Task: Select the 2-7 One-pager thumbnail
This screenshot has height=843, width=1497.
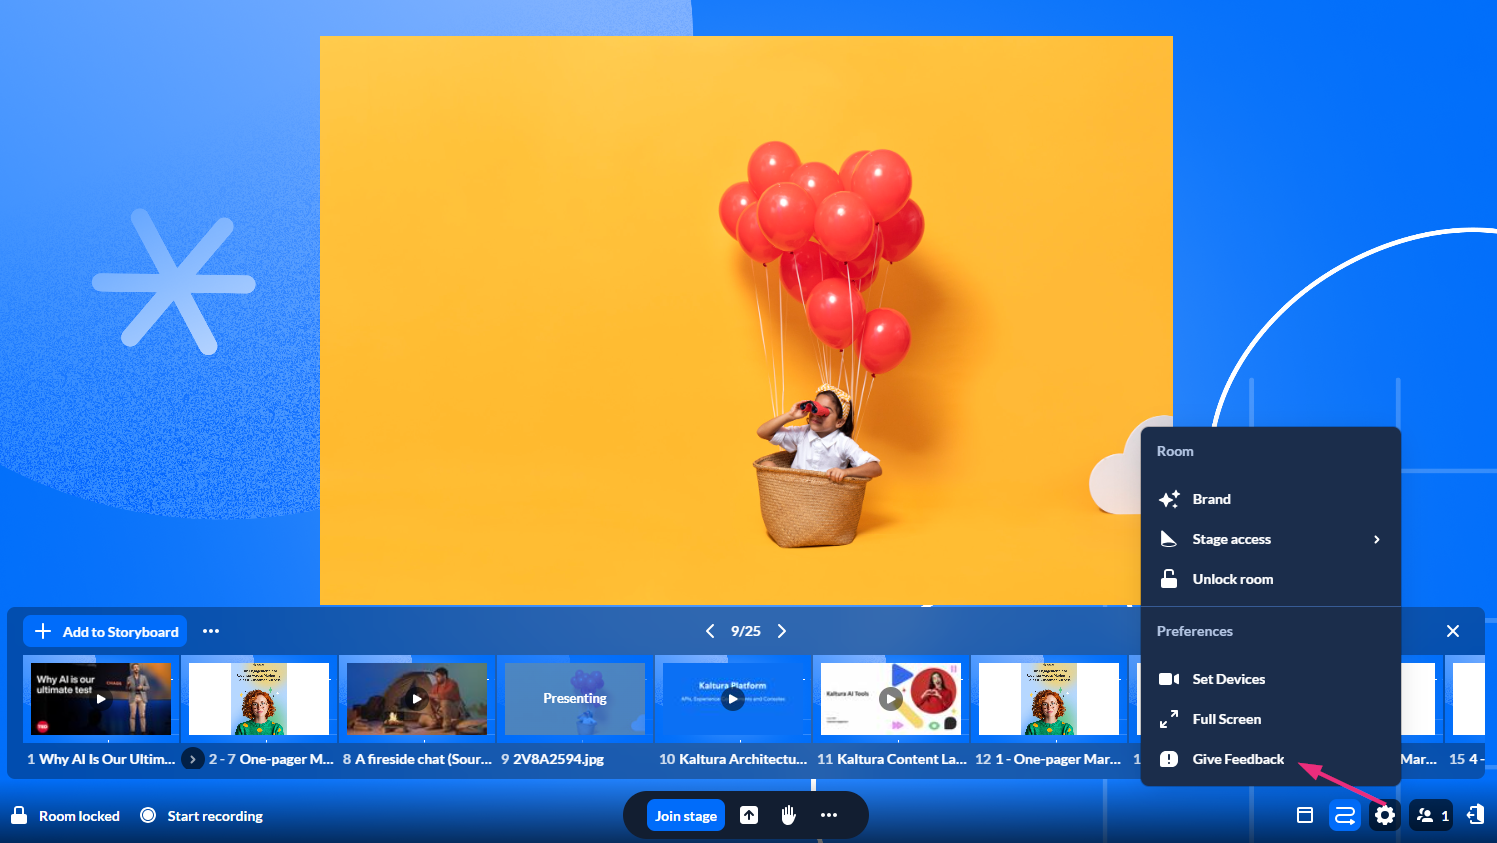Action: pyautogui.click(x=259, y=699)
